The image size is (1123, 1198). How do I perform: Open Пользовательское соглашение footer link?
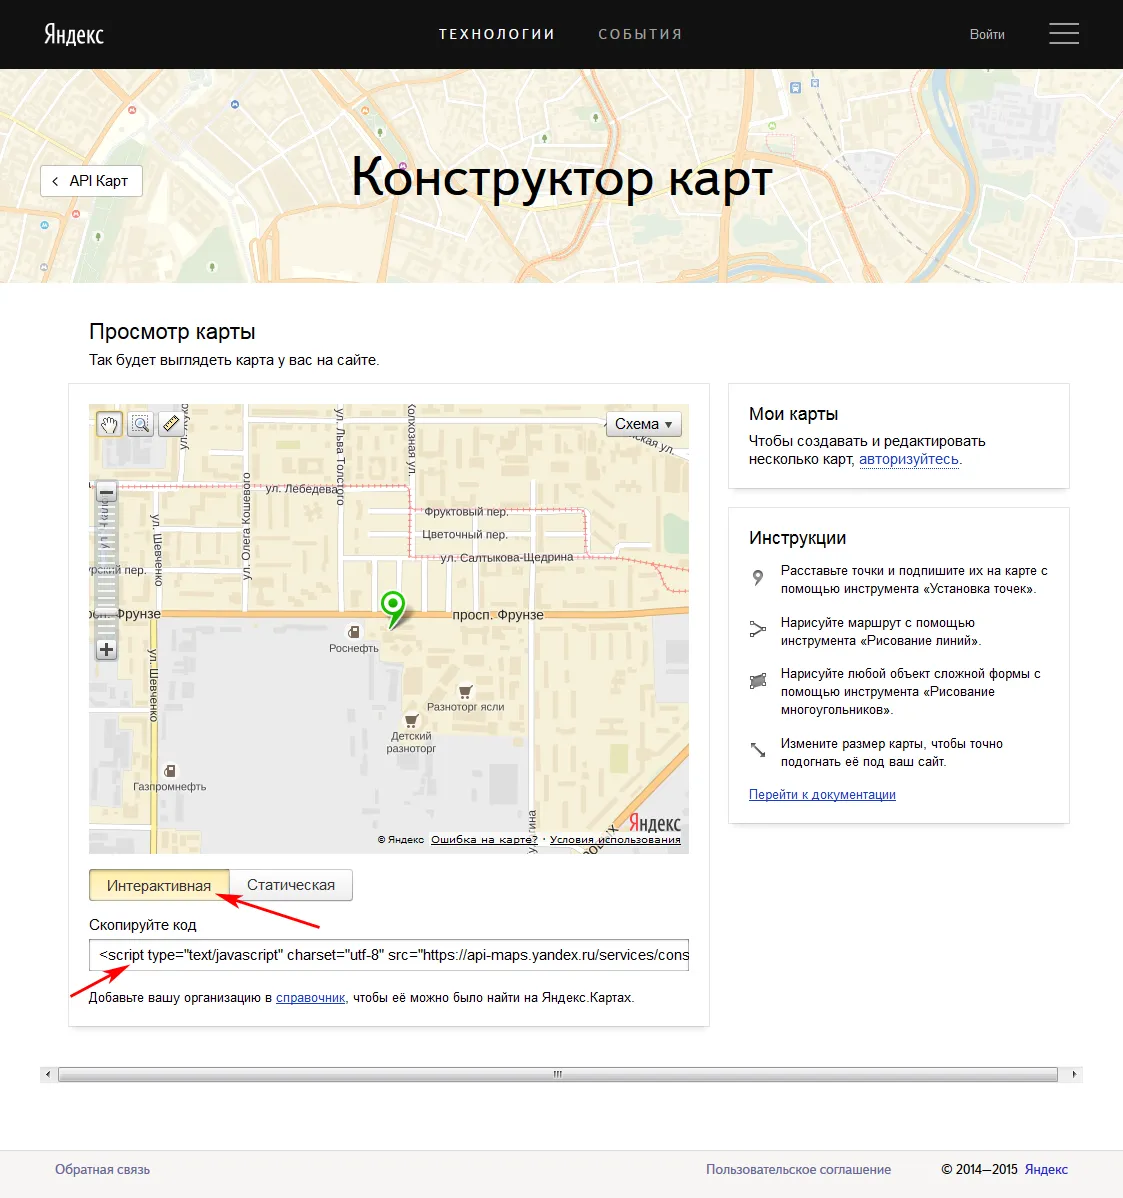tap(798, 1170)
